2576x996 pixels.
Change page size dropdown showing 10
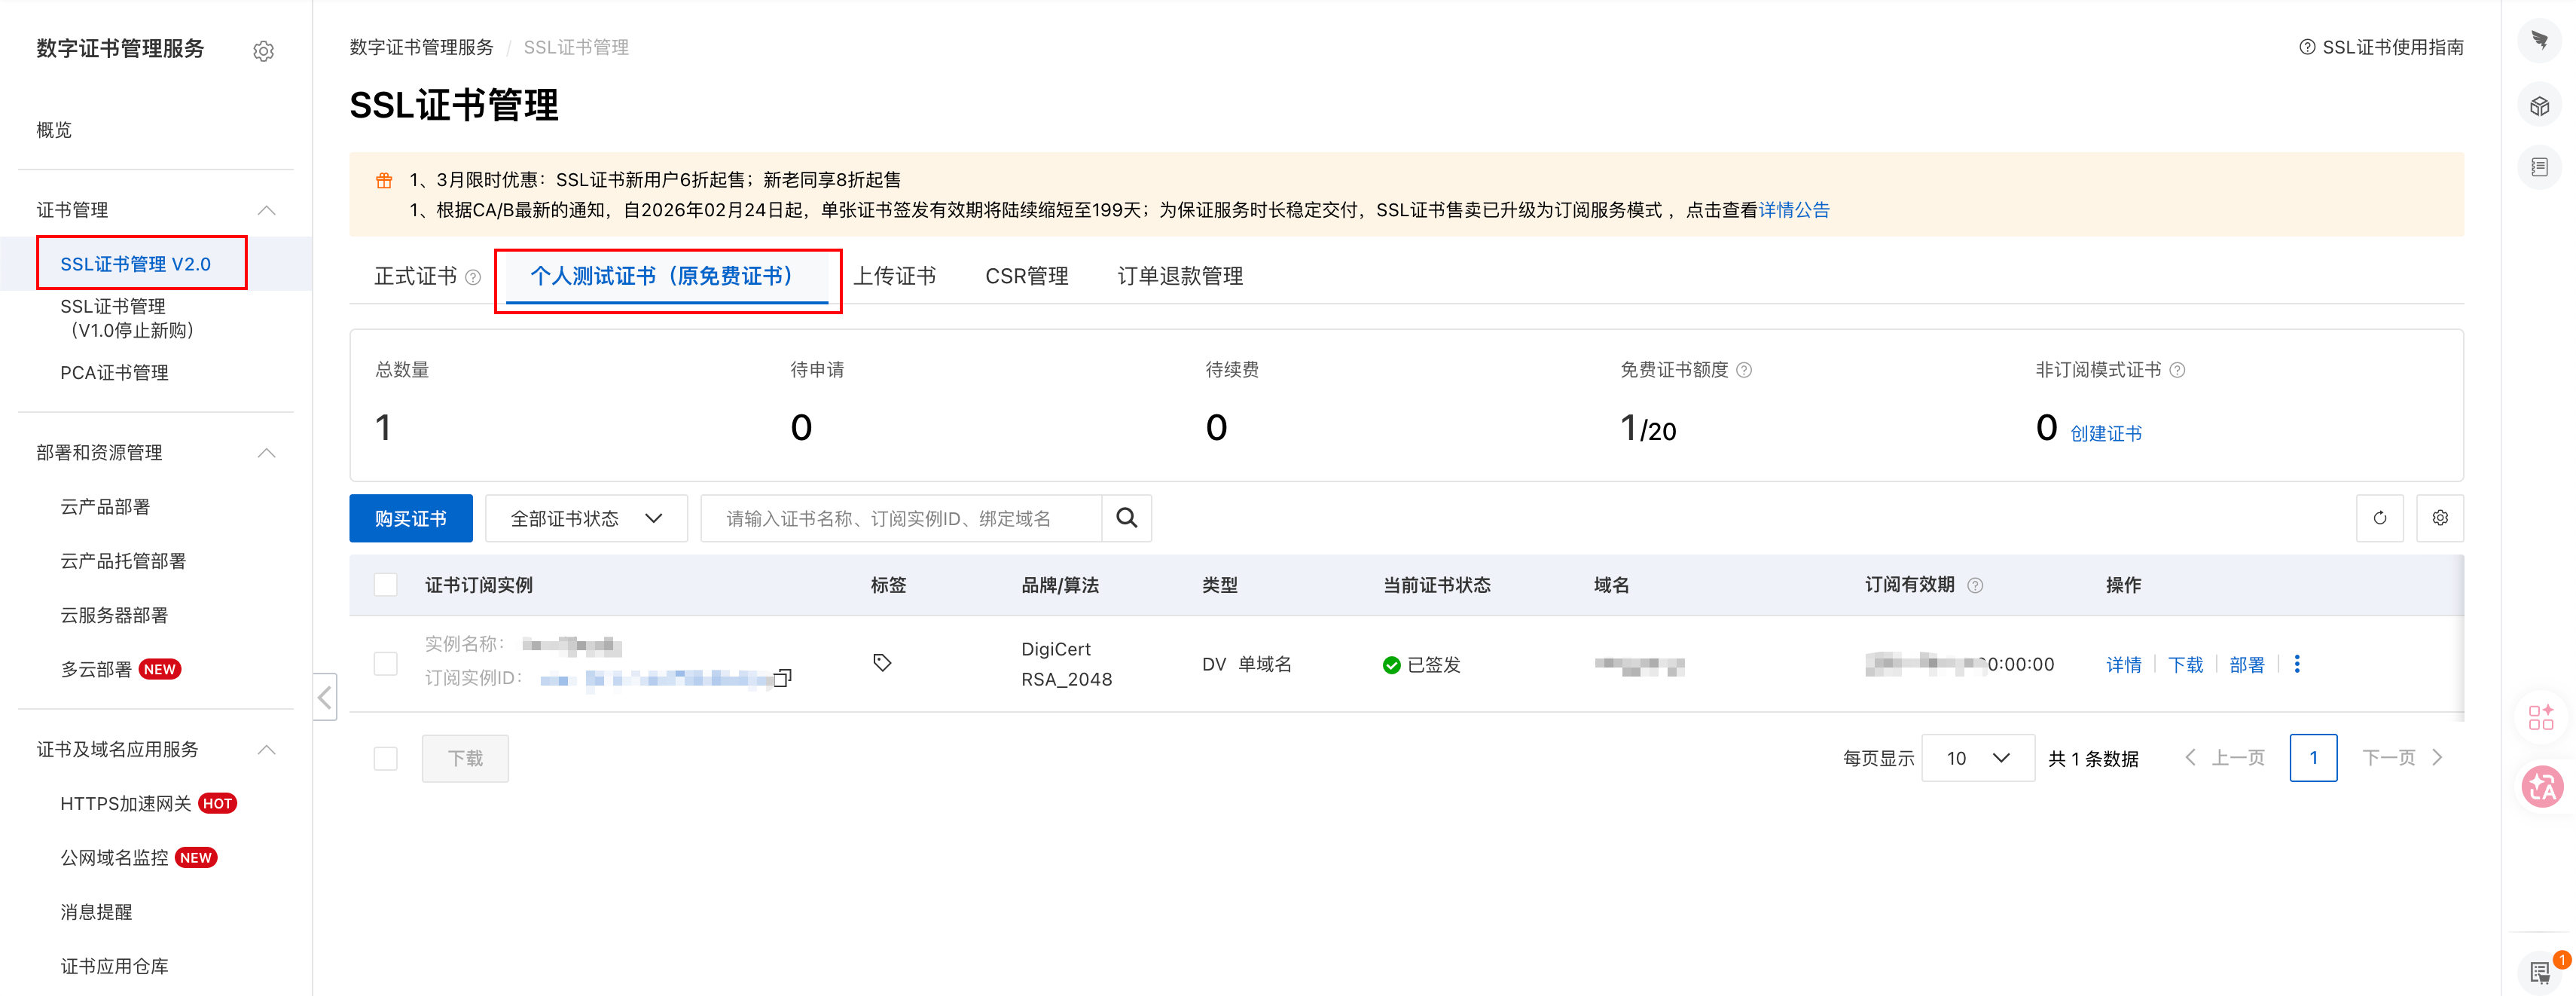pos(1977,758)
